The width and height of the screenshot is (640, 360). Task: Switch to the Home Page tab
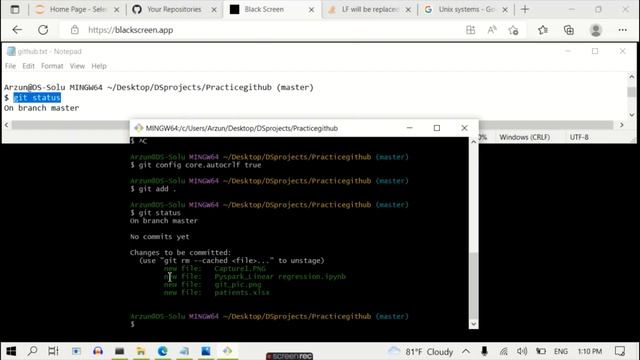click(77, 9)
